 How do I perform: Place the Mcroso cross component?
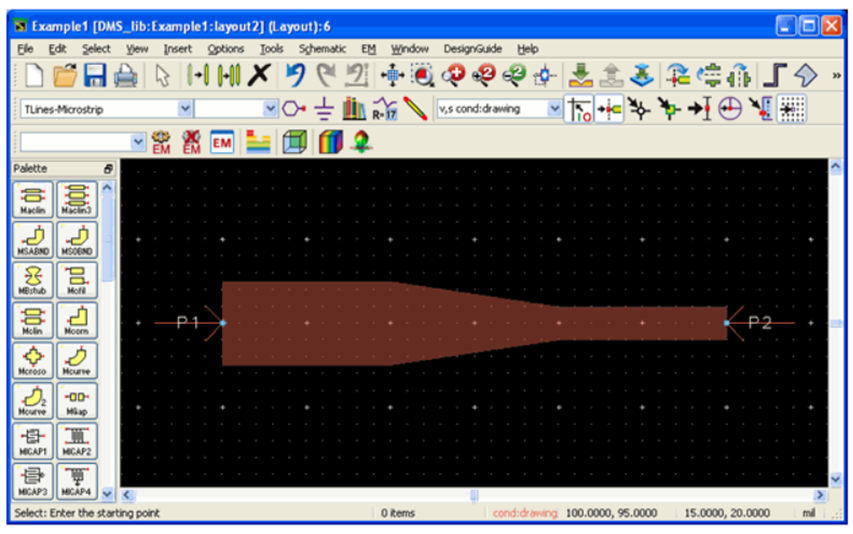click(x=33, y=361)
